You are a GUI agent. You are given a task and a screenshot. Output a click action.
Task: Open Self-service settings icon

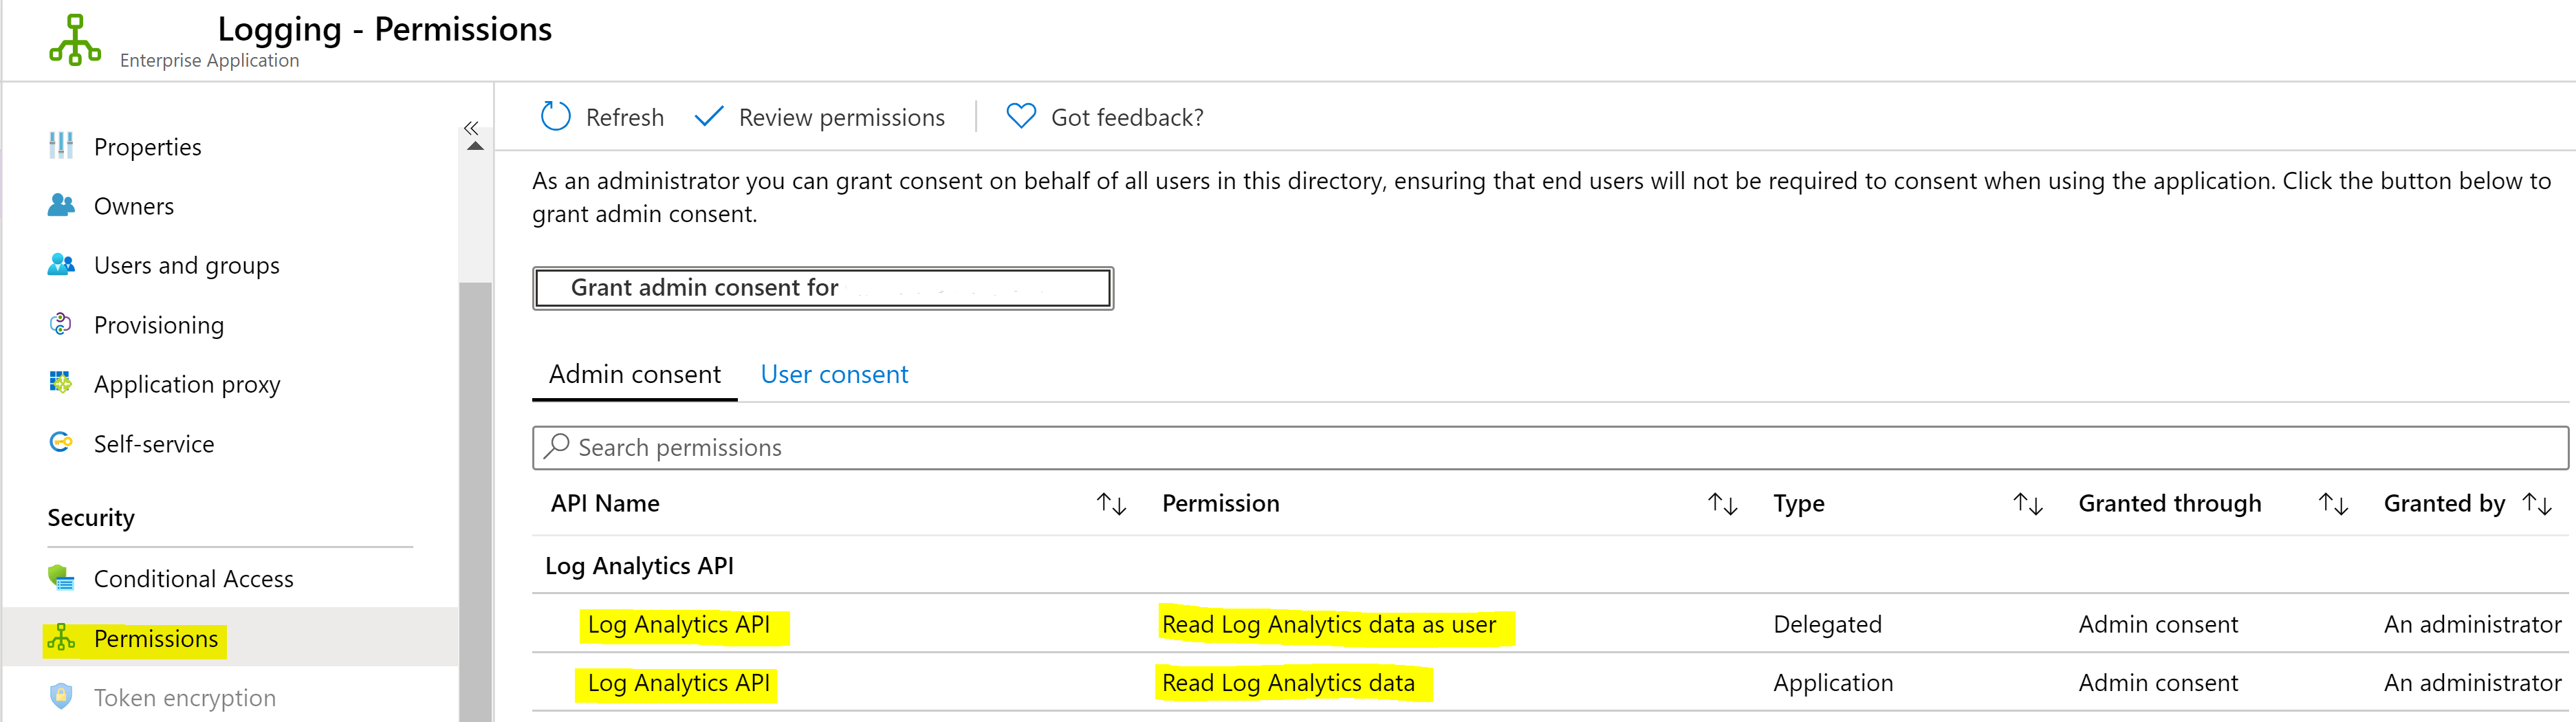pos(61,443)
